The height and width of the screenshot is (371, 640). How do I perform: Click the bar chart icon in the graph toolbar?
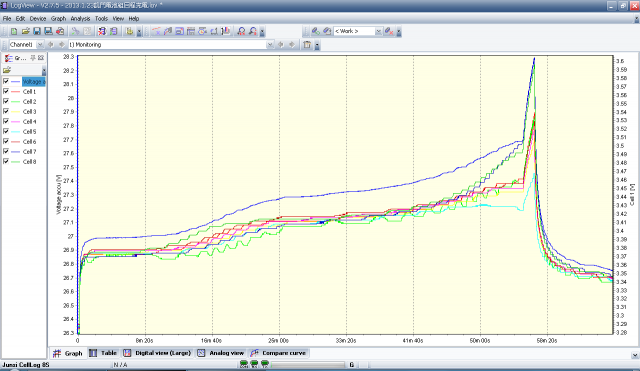click(x=226, y=31)
